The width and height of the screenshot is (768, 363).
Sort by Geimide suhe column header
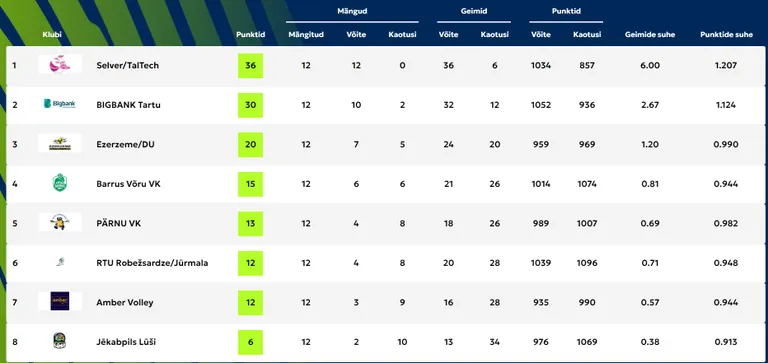pyautogui.click(x=650, y=35)
